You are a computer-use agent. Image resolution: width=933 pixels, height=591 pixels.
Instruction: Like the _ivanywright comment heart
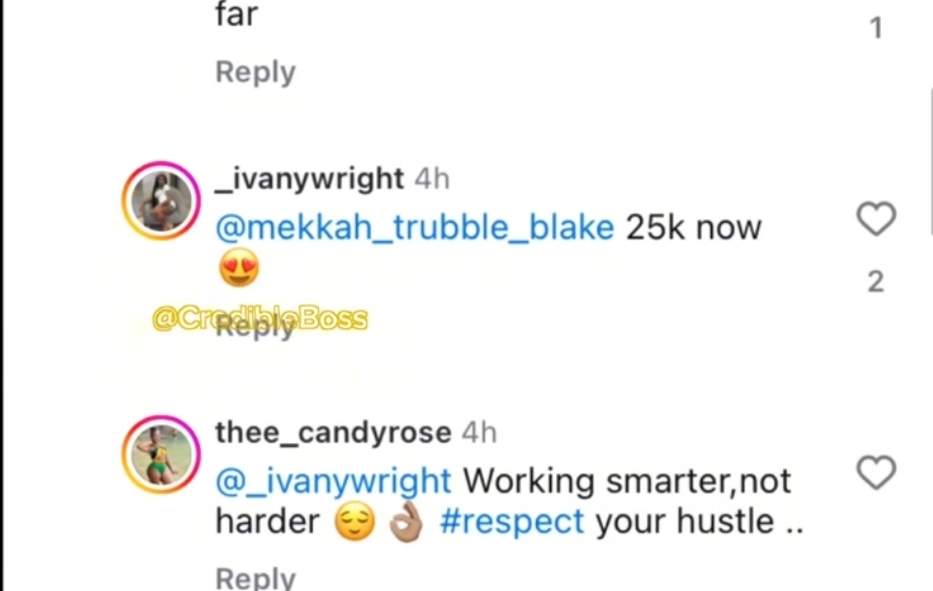(876, 218)
